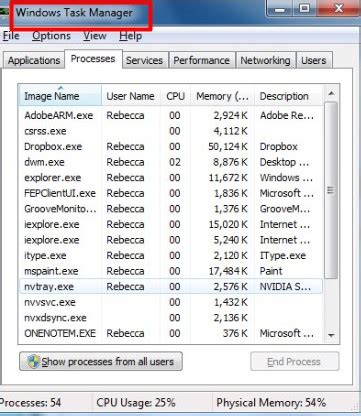Select the ONENOTEM.EXE process
361x416 pixels.
pyautogui.click(x=171, y=333)
